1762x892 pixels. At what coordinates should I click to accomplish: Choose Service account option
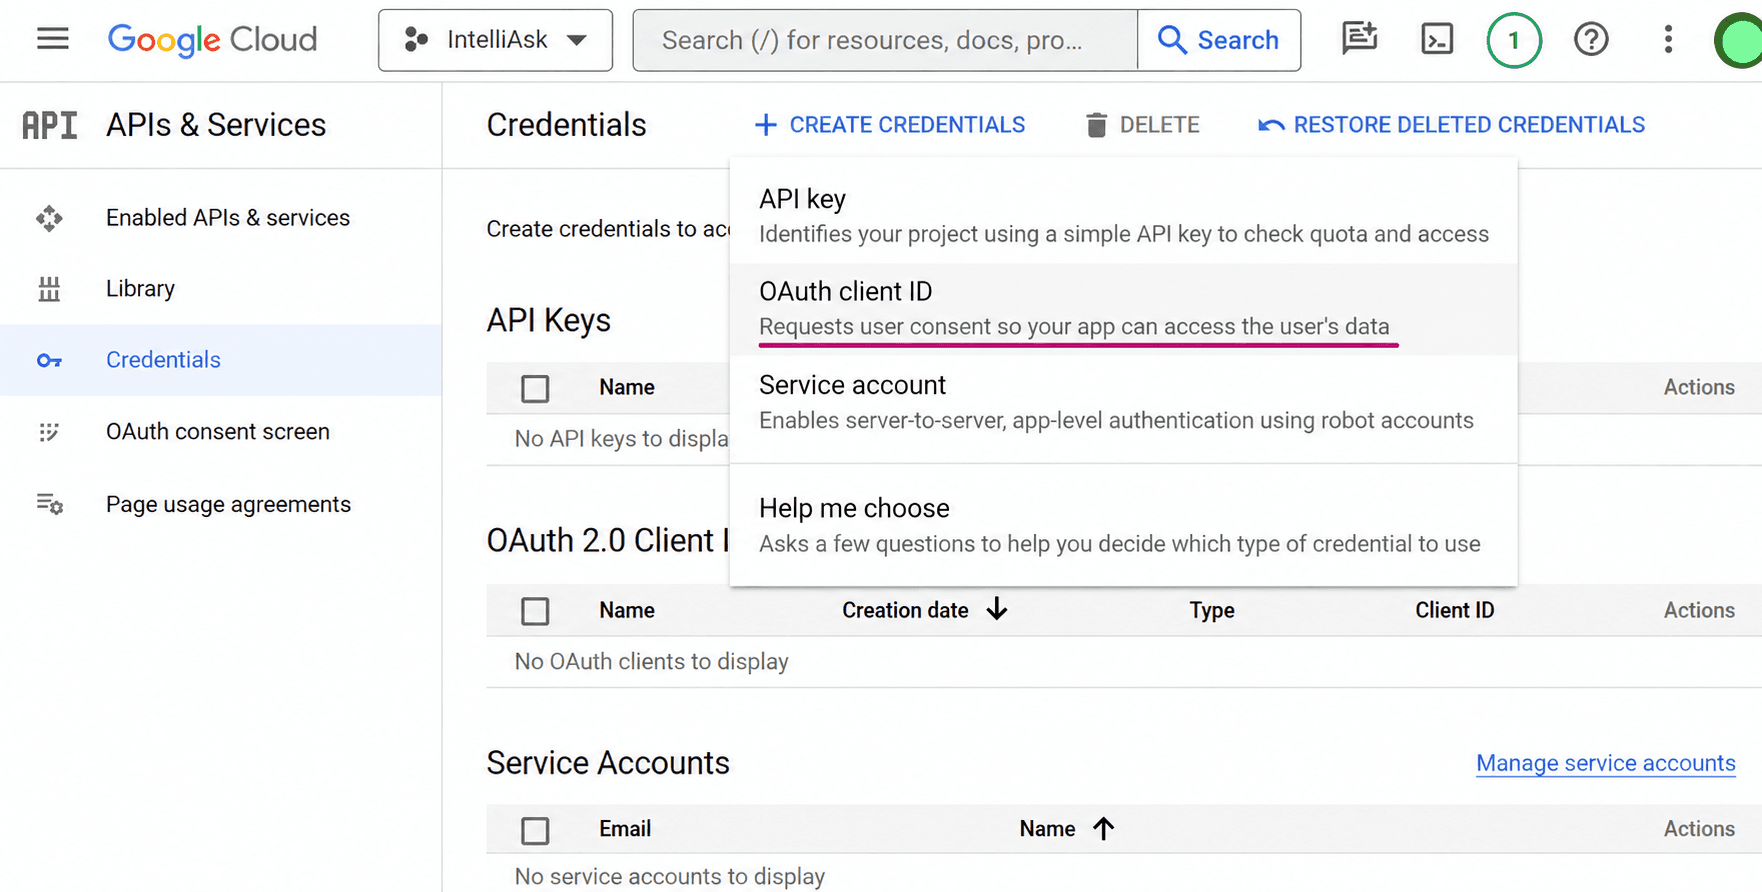(x=1123, y=402)
